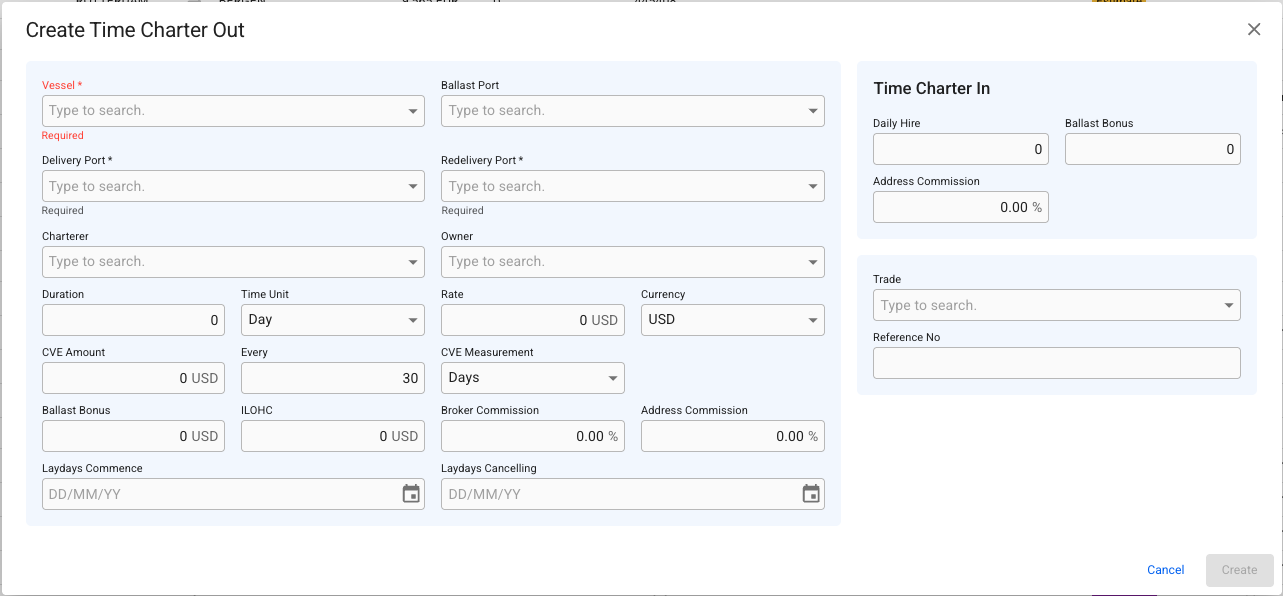Open the Laydays Commence calendar picker
1283x596 pixels.
pos(411,494)
